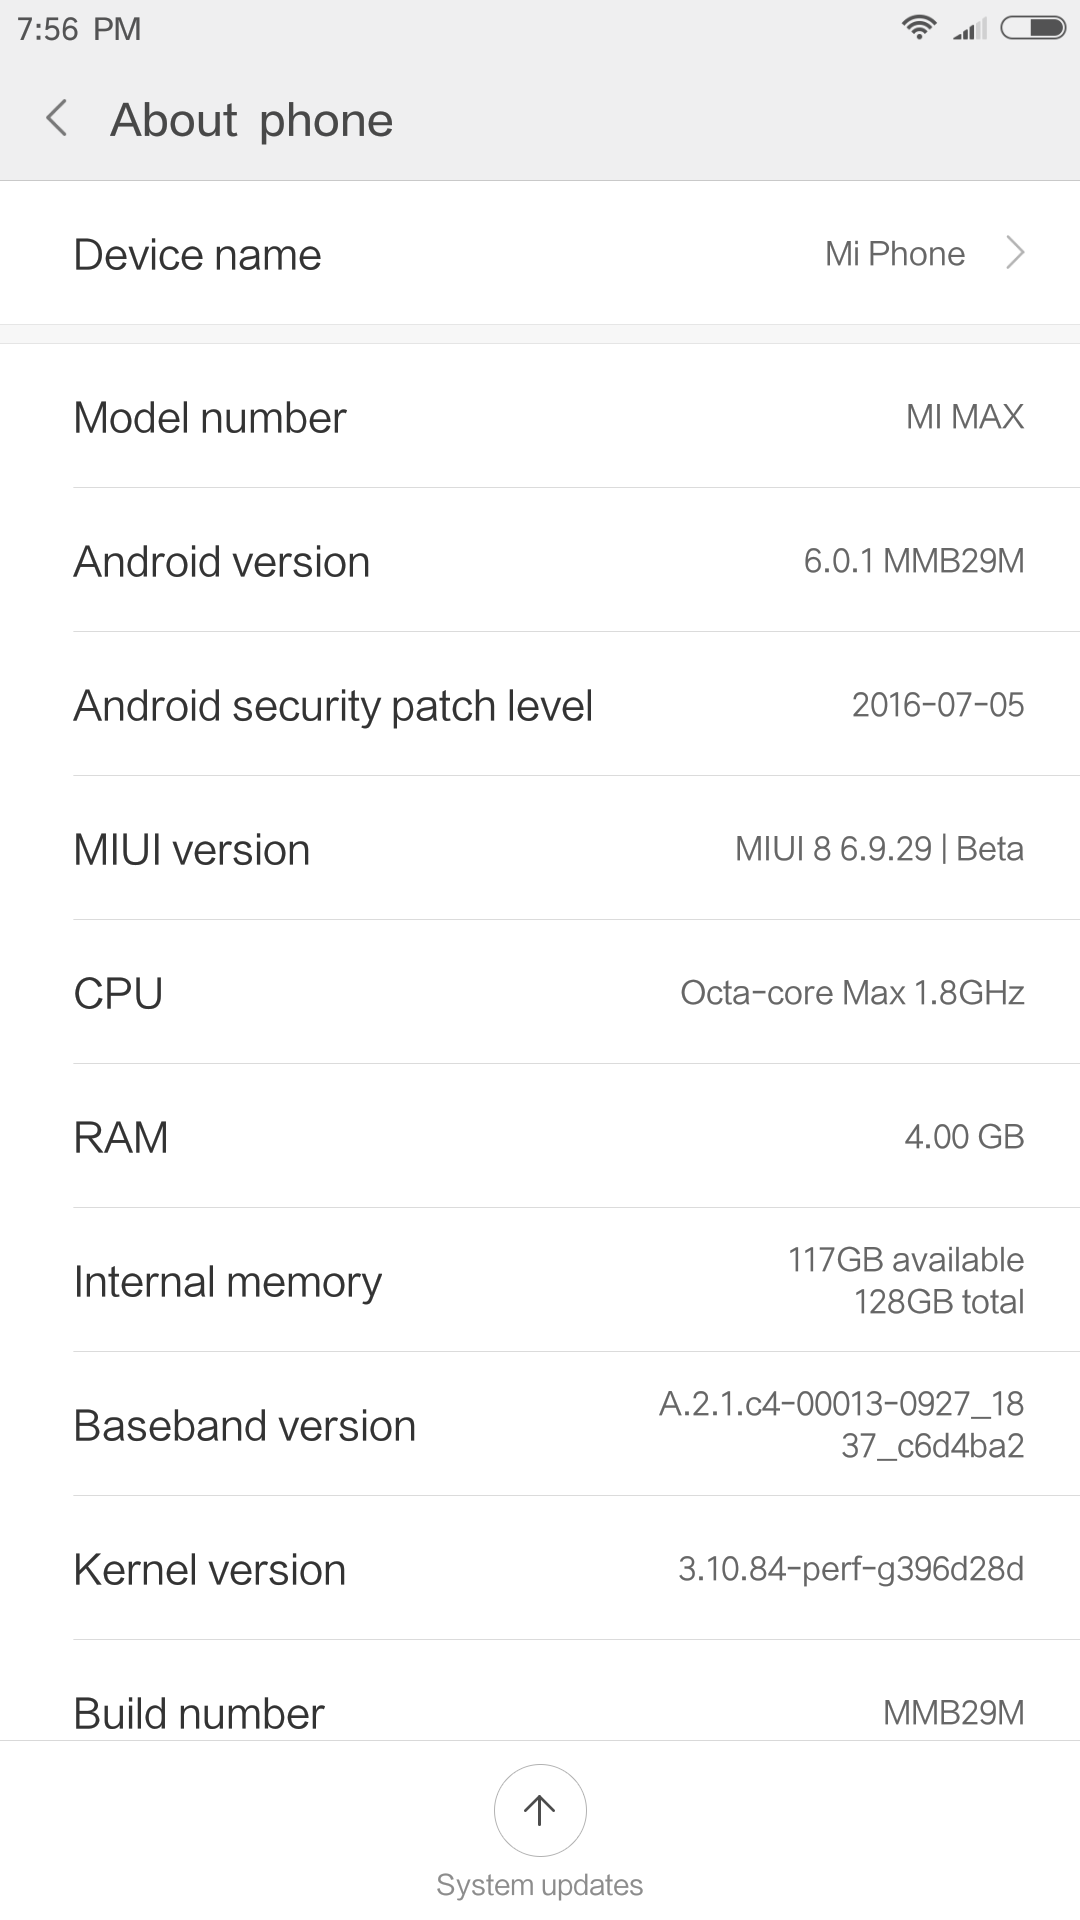The width and height of the screenshot is (1080, 1920).
Task: Tap the System updates label
Action: [540, 1885]
